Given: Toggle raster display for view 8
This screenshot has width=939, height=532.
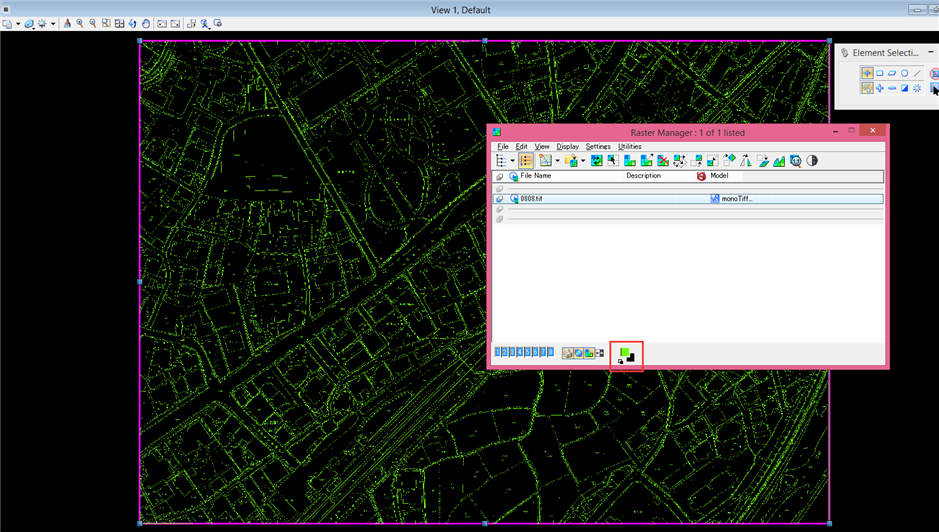Looking at the screenshot, I should (x=550, y=352).
